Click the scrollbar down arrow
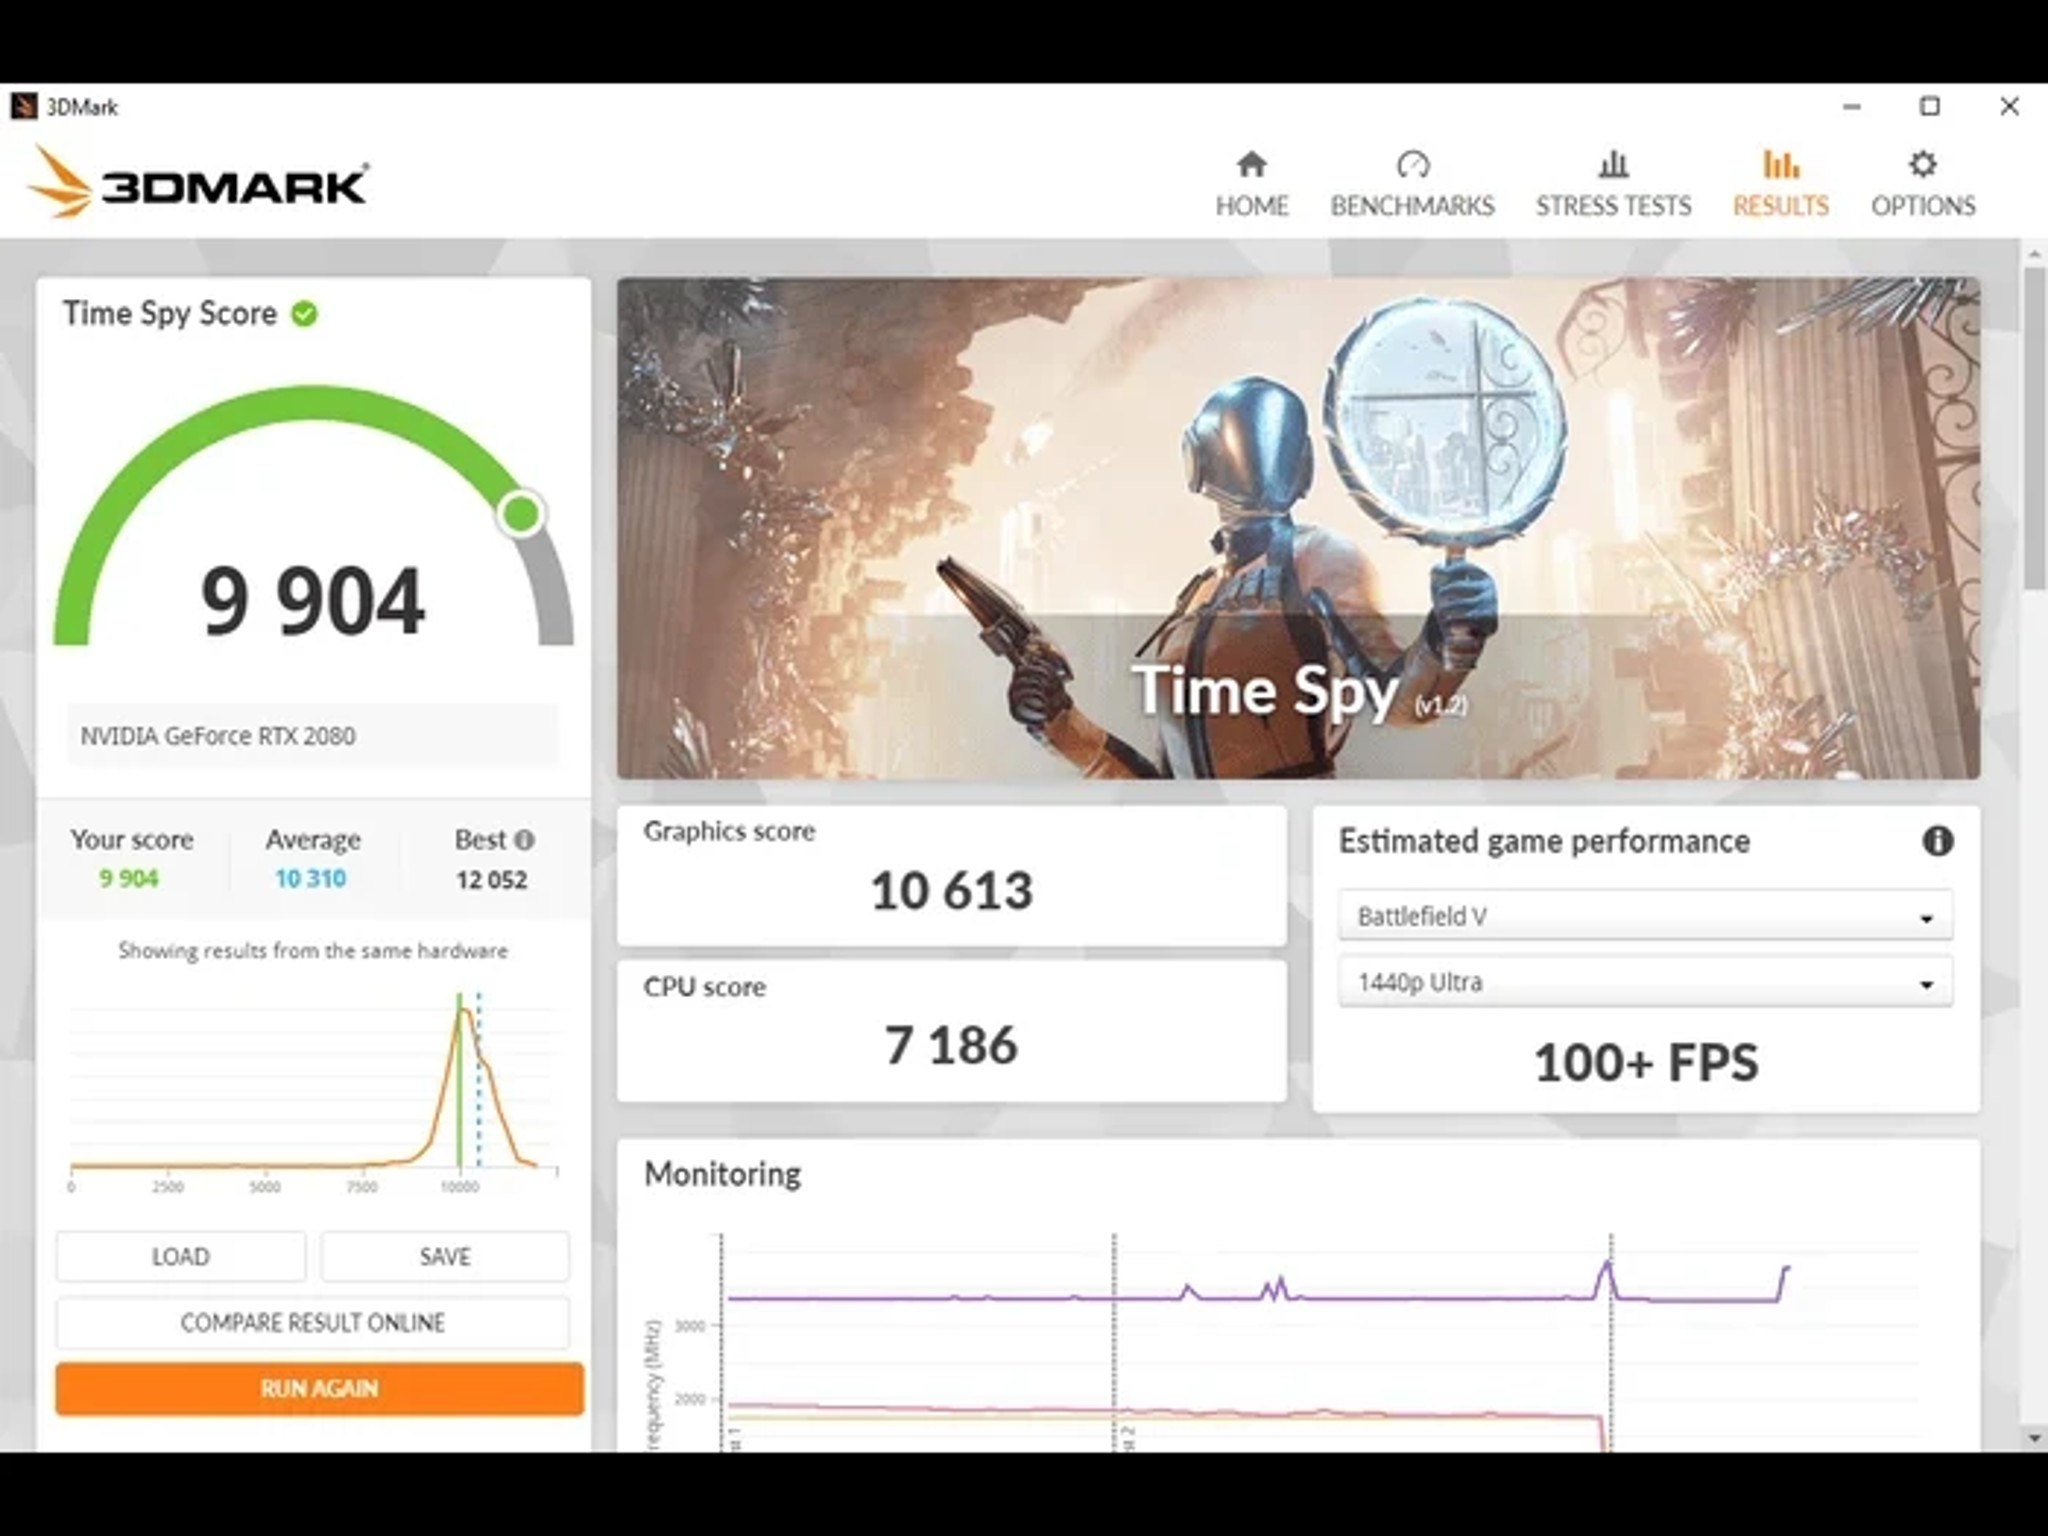The width and height of the screenshot is (2048, 1536). (2035, 1438)
